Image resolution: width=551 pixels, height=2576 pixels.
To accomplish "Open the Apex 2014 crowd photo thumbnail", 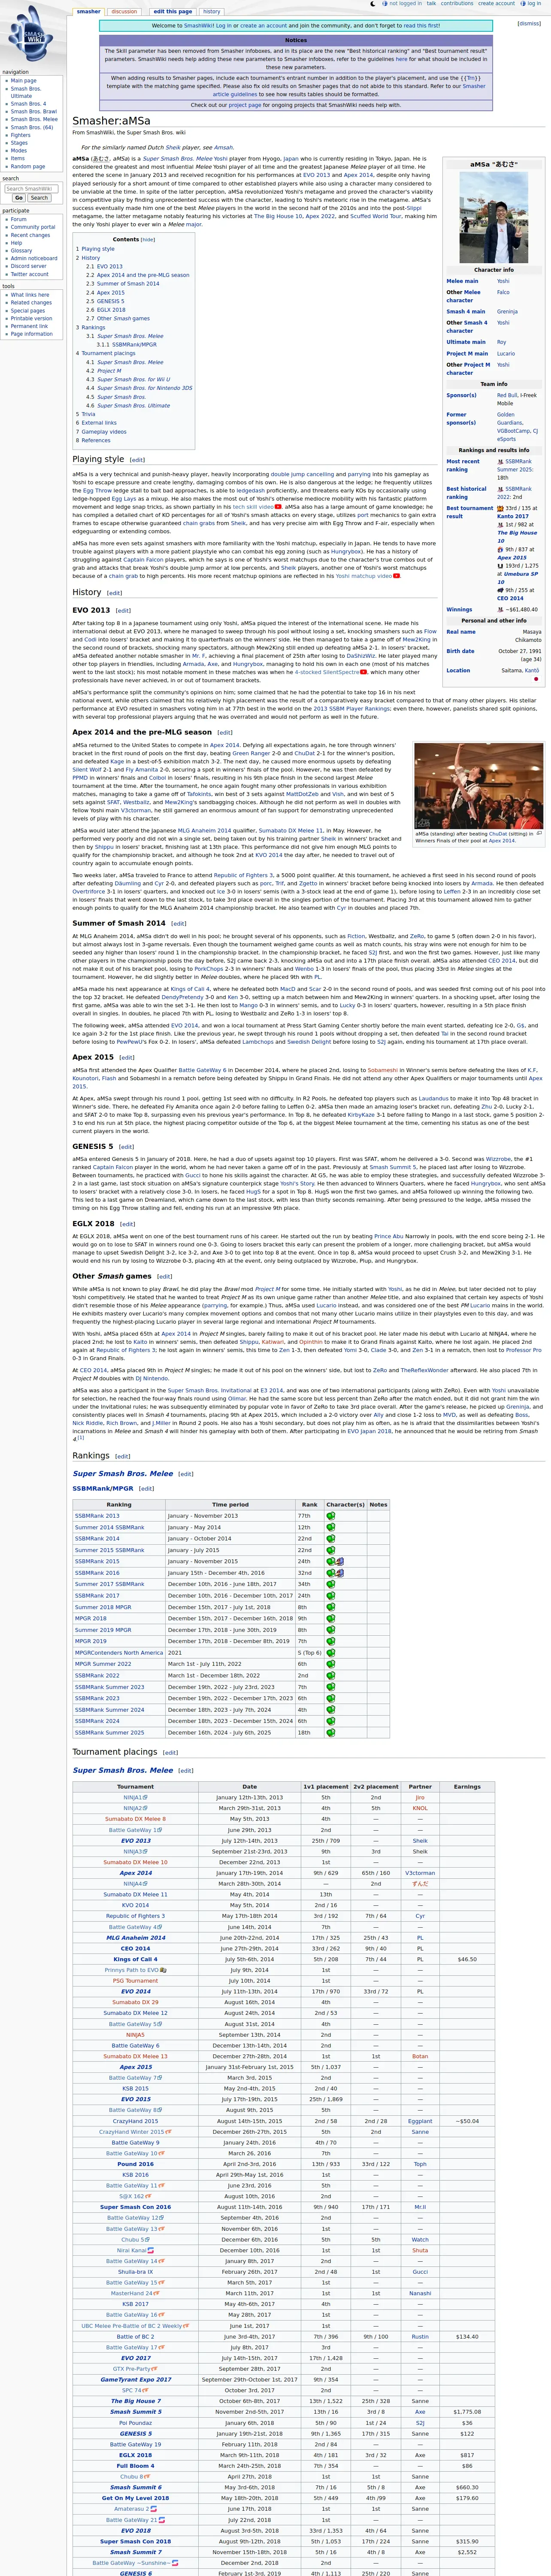I will pos(479,786).
